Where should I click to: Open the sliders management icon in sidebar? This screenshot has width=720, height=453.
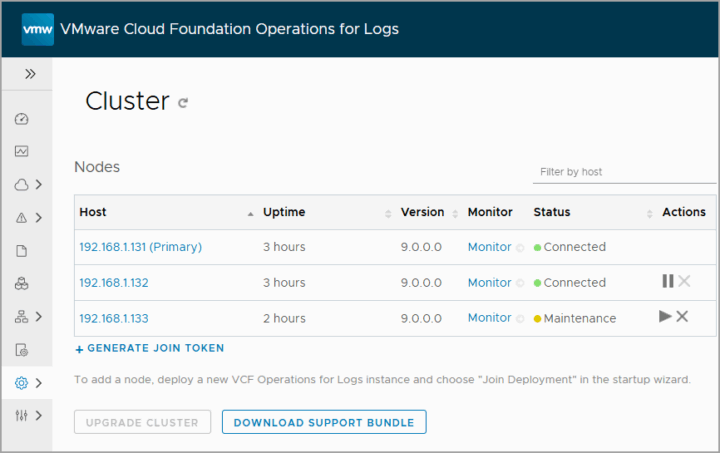(x=22, y=416)
